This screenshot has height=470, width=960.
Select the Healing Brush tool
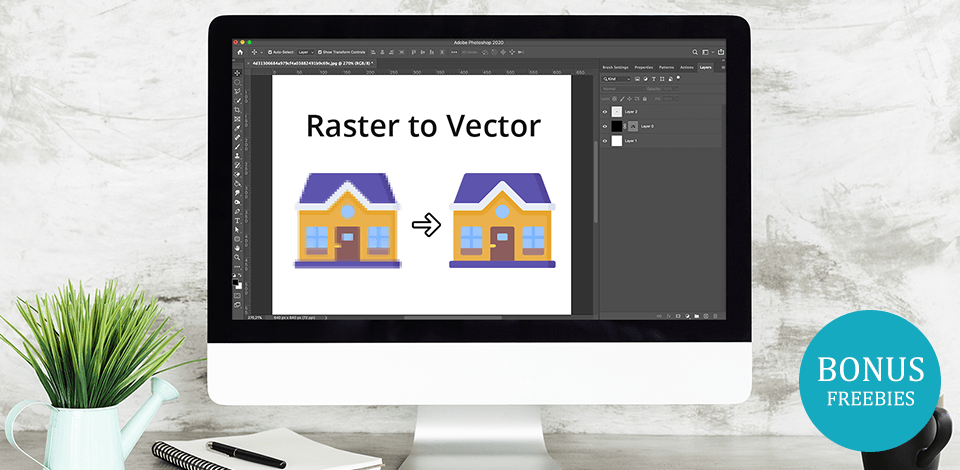238,138
